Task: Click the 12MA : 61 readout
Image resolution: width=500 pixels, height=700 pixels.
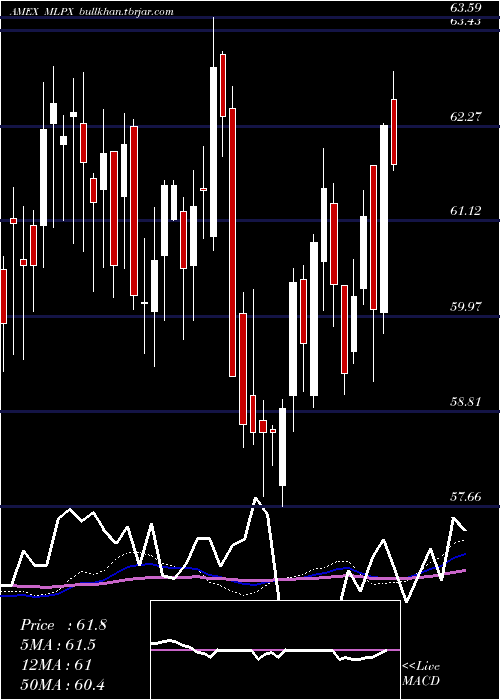Action: point(56,665)
